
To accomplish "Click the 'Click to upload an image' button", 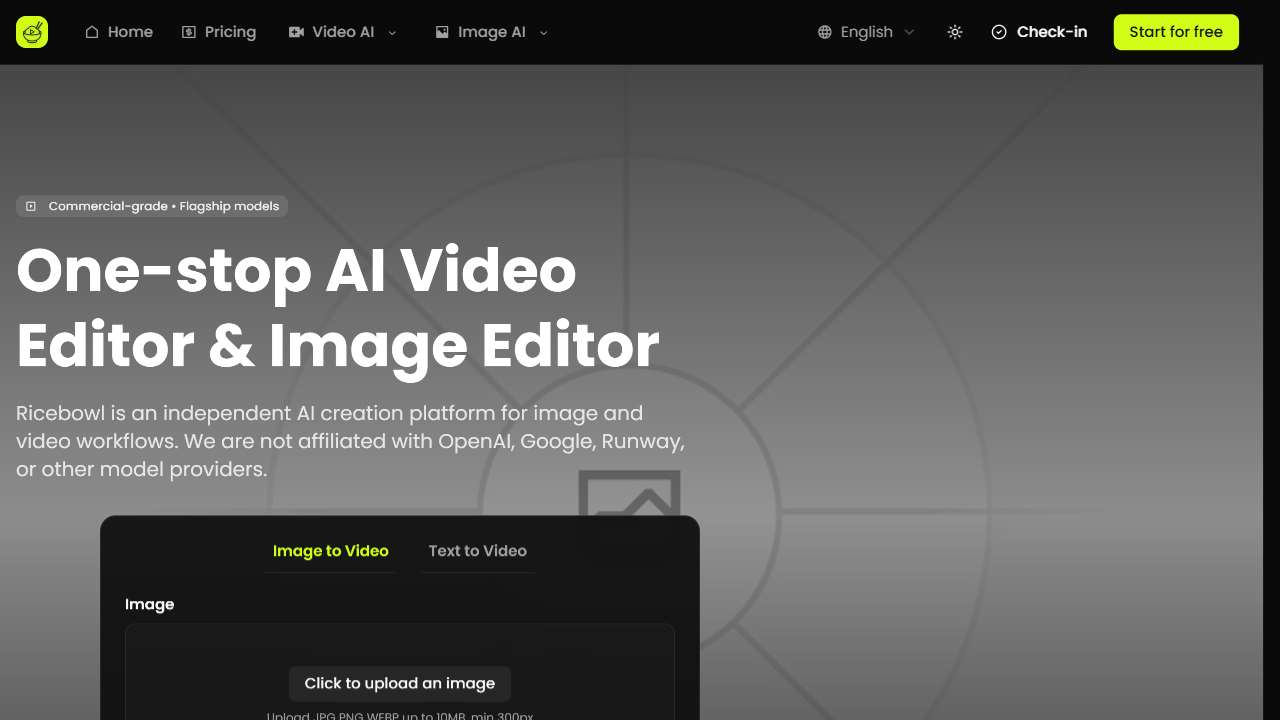I will click(x=400, y=683).
